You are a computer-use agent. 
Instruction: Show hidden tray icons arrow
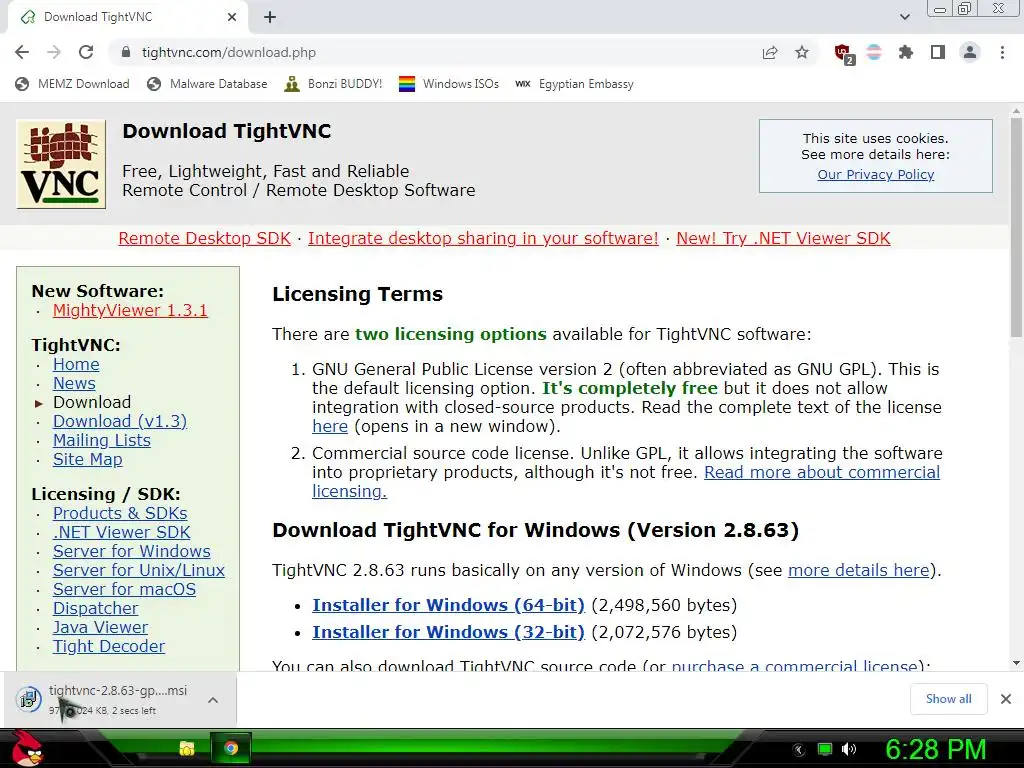point(799,750)
